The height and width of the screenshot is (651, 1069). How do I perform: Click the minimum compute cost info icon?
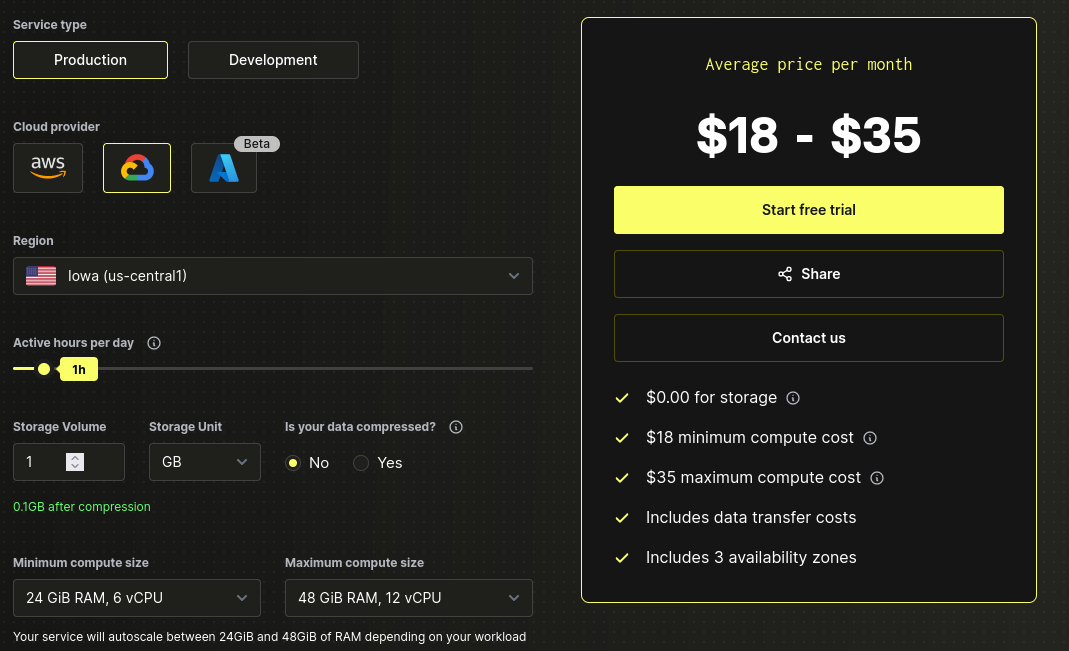[870, 437]
